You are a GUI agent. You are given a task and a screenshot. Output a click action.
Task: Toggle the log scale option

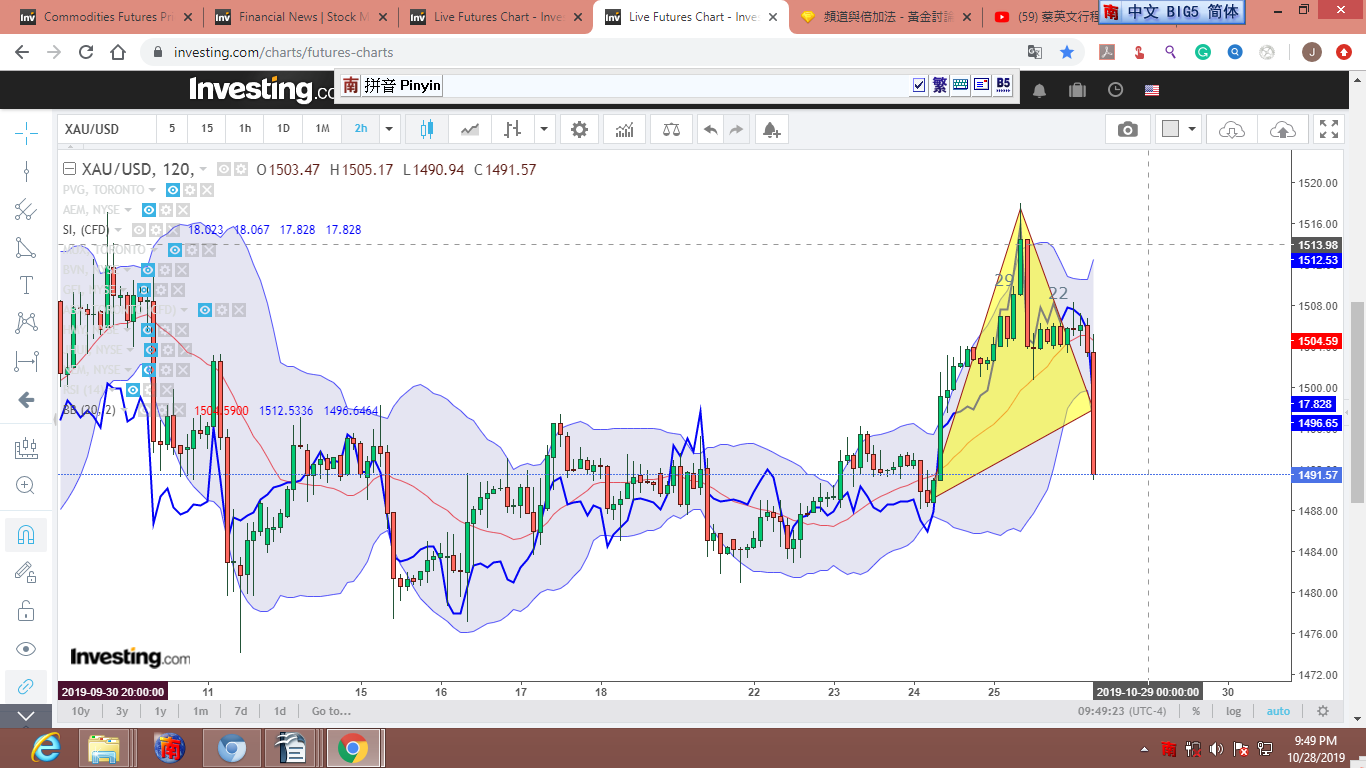click(1234, 711)
